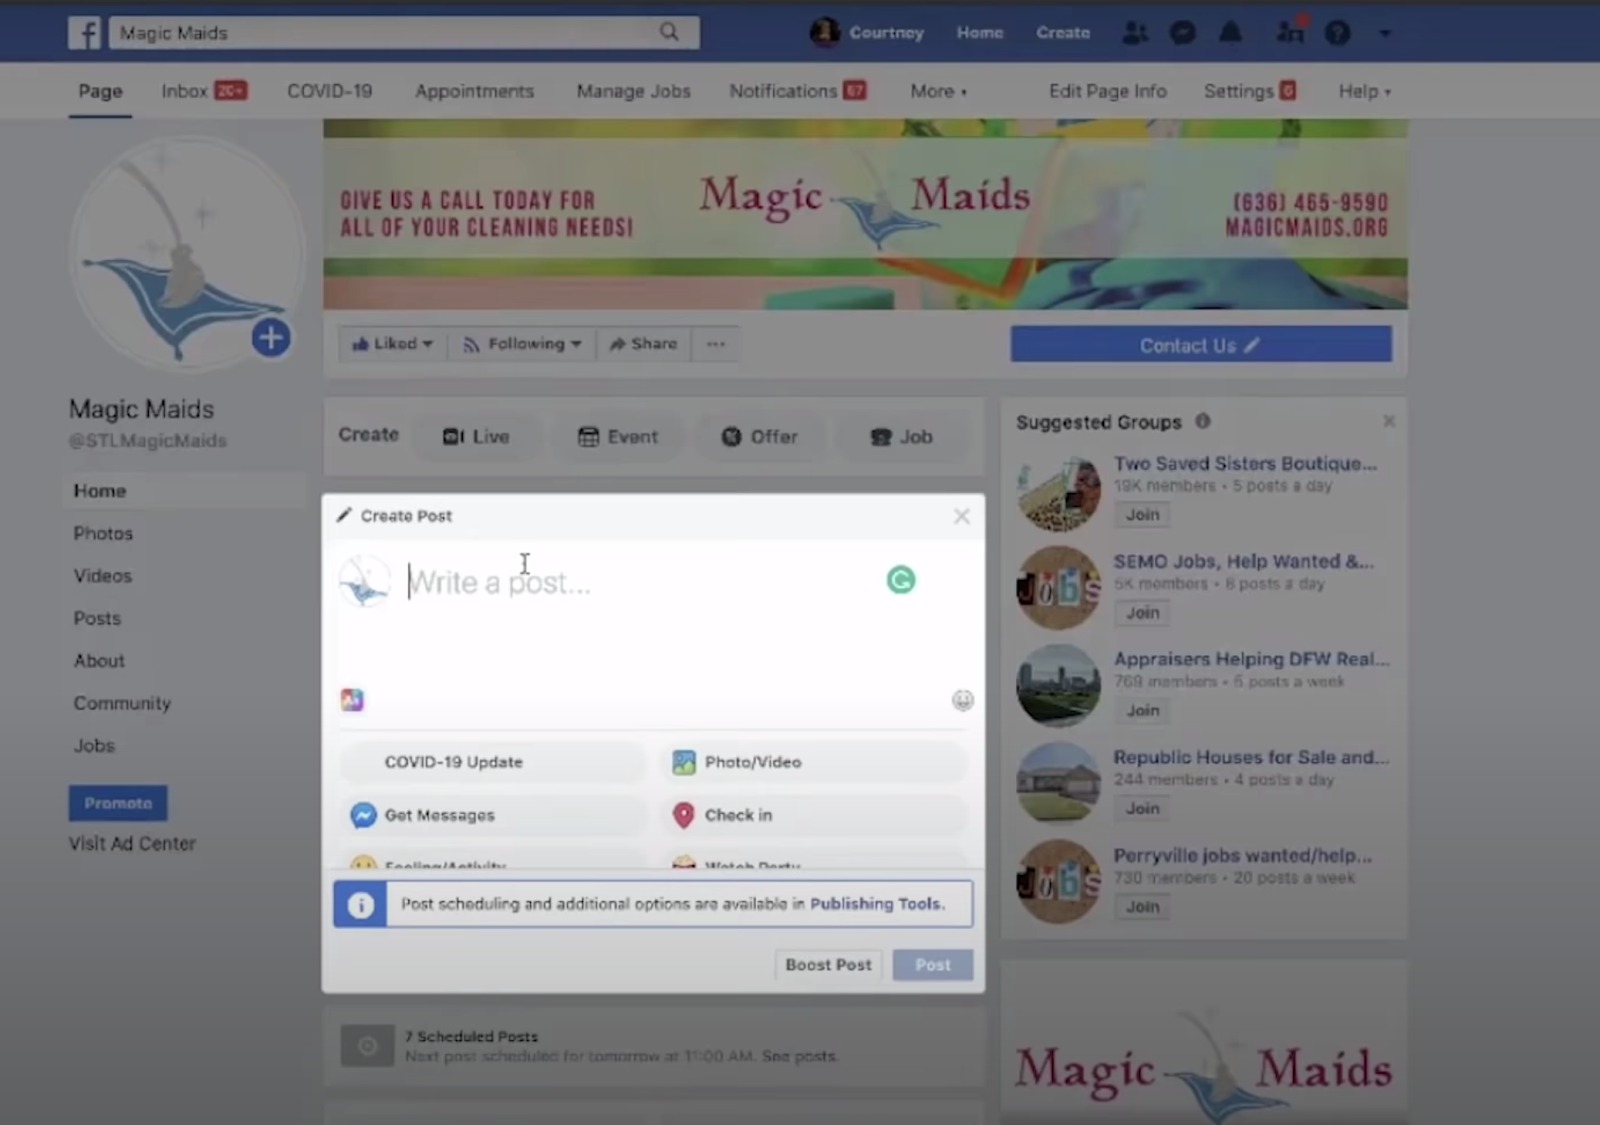Image resolution: width=1600 pixels, height=1125 pixels.
Task: Open the Appointments tab
Action: click(475, 91)
